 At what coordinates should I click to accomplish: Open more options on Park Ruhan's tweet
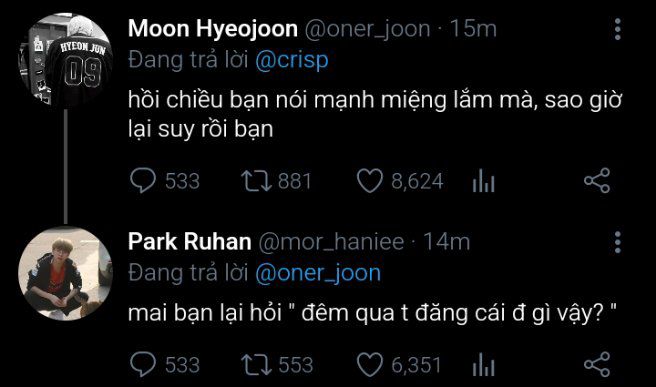pyautogui.click(x=618, y=242)
